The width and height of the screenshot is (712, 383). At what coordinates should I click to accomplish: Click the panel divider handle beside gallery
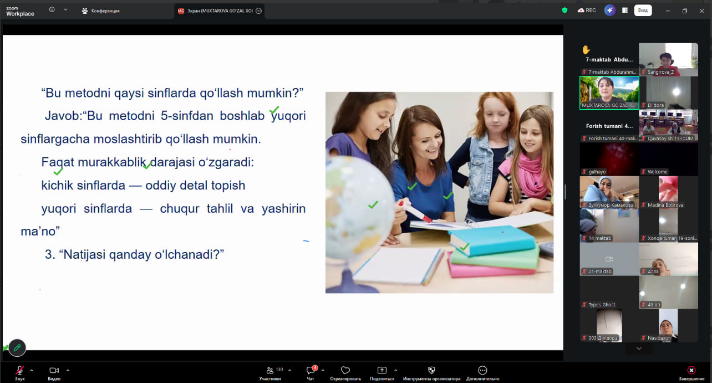(565, 192)
